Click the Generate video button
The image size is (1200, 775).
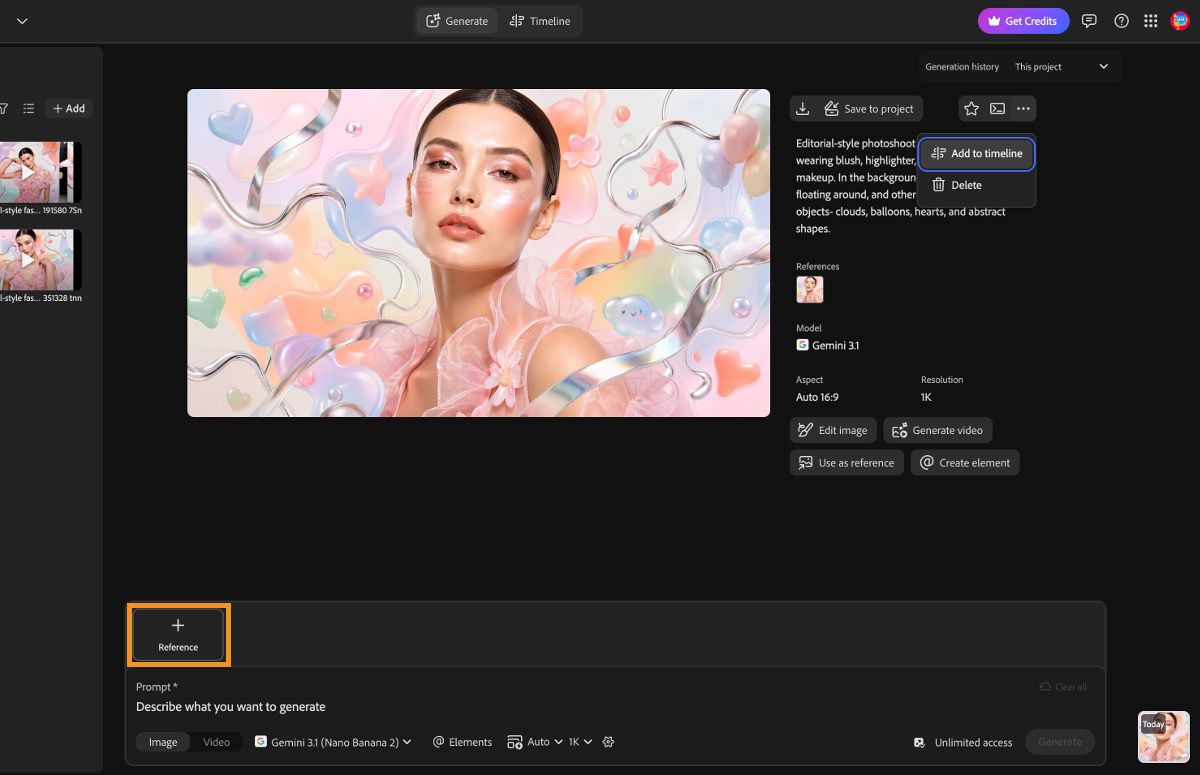point(937,430)
